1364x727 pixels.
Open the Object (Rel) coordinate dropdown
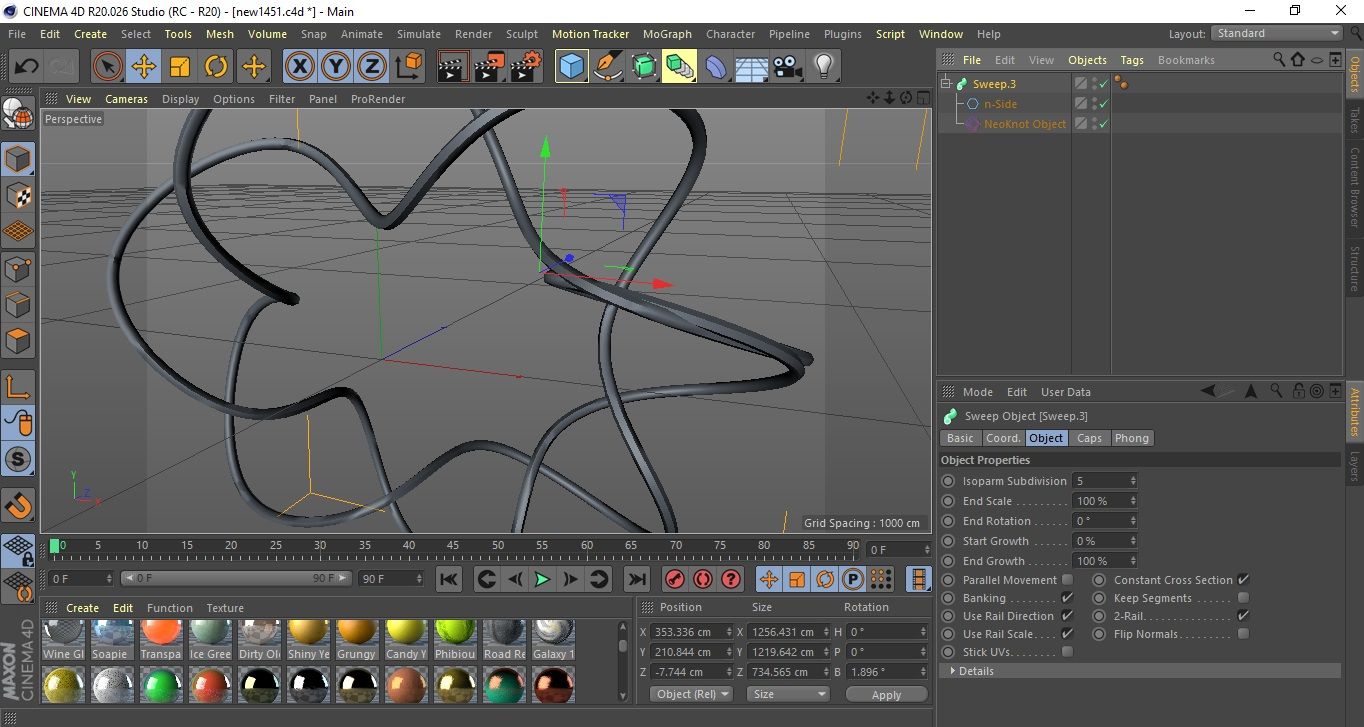click(x=691, y=694)
